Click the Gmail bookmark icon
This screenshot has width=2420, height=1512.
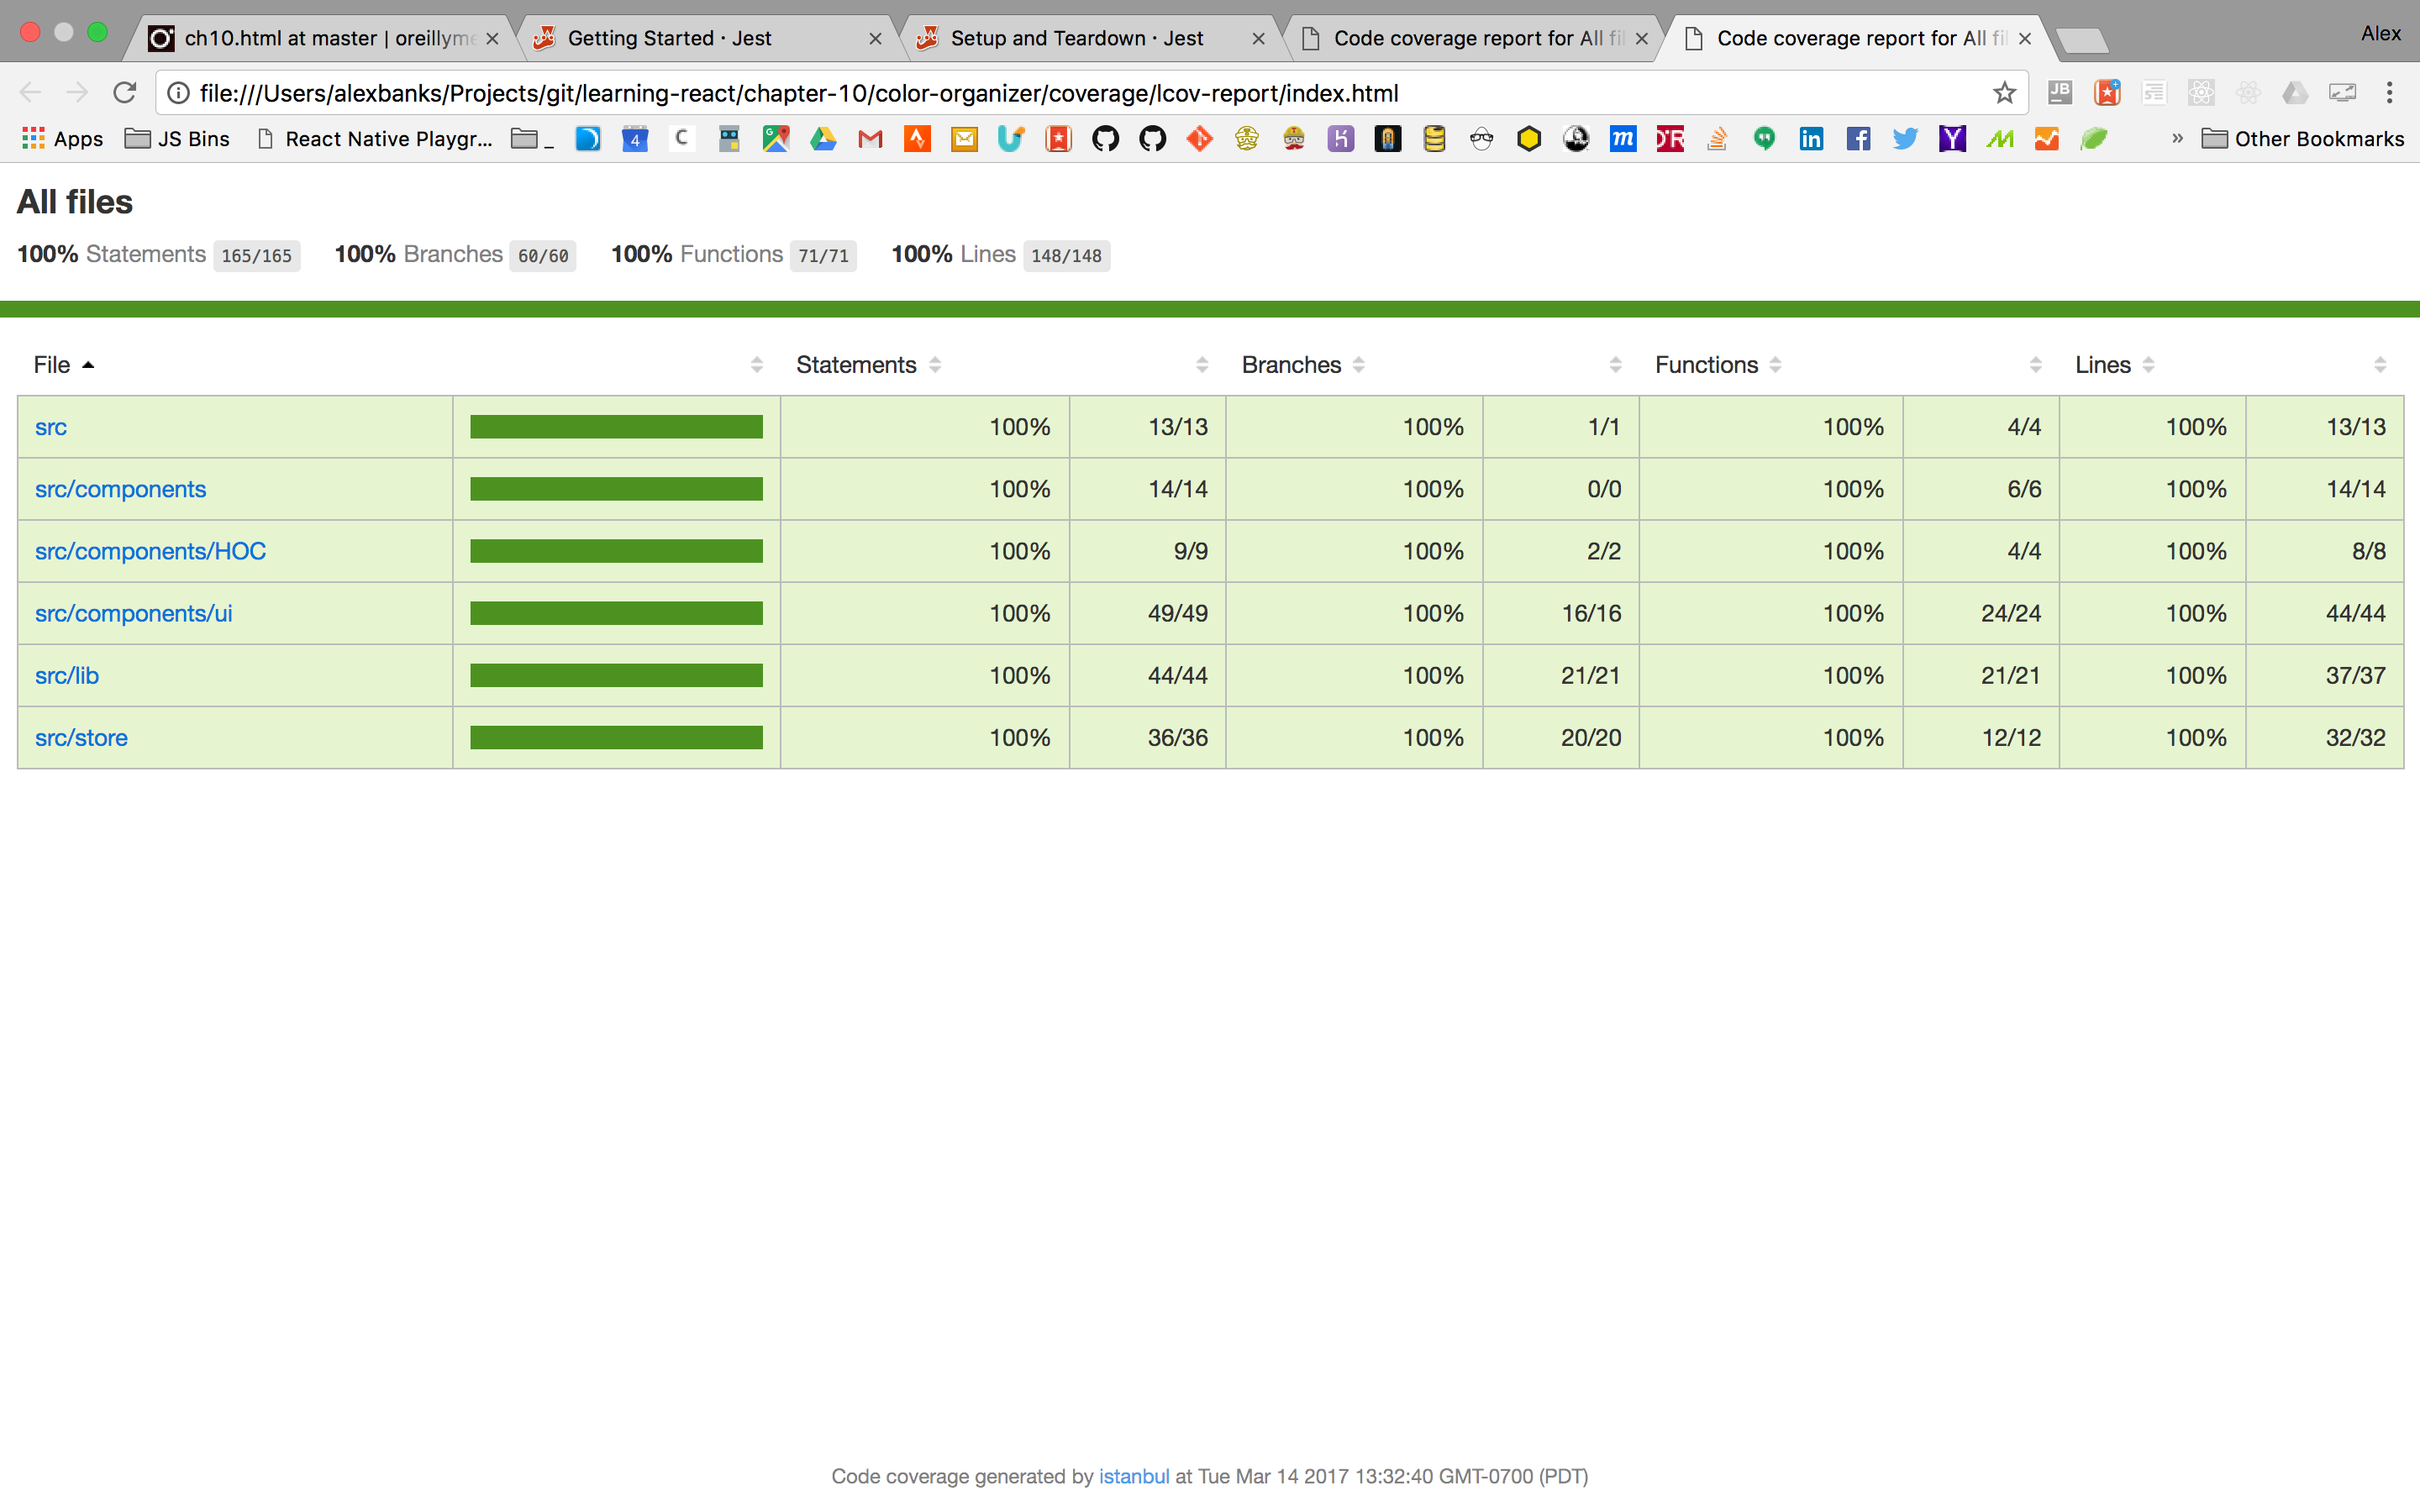point(870,139)
